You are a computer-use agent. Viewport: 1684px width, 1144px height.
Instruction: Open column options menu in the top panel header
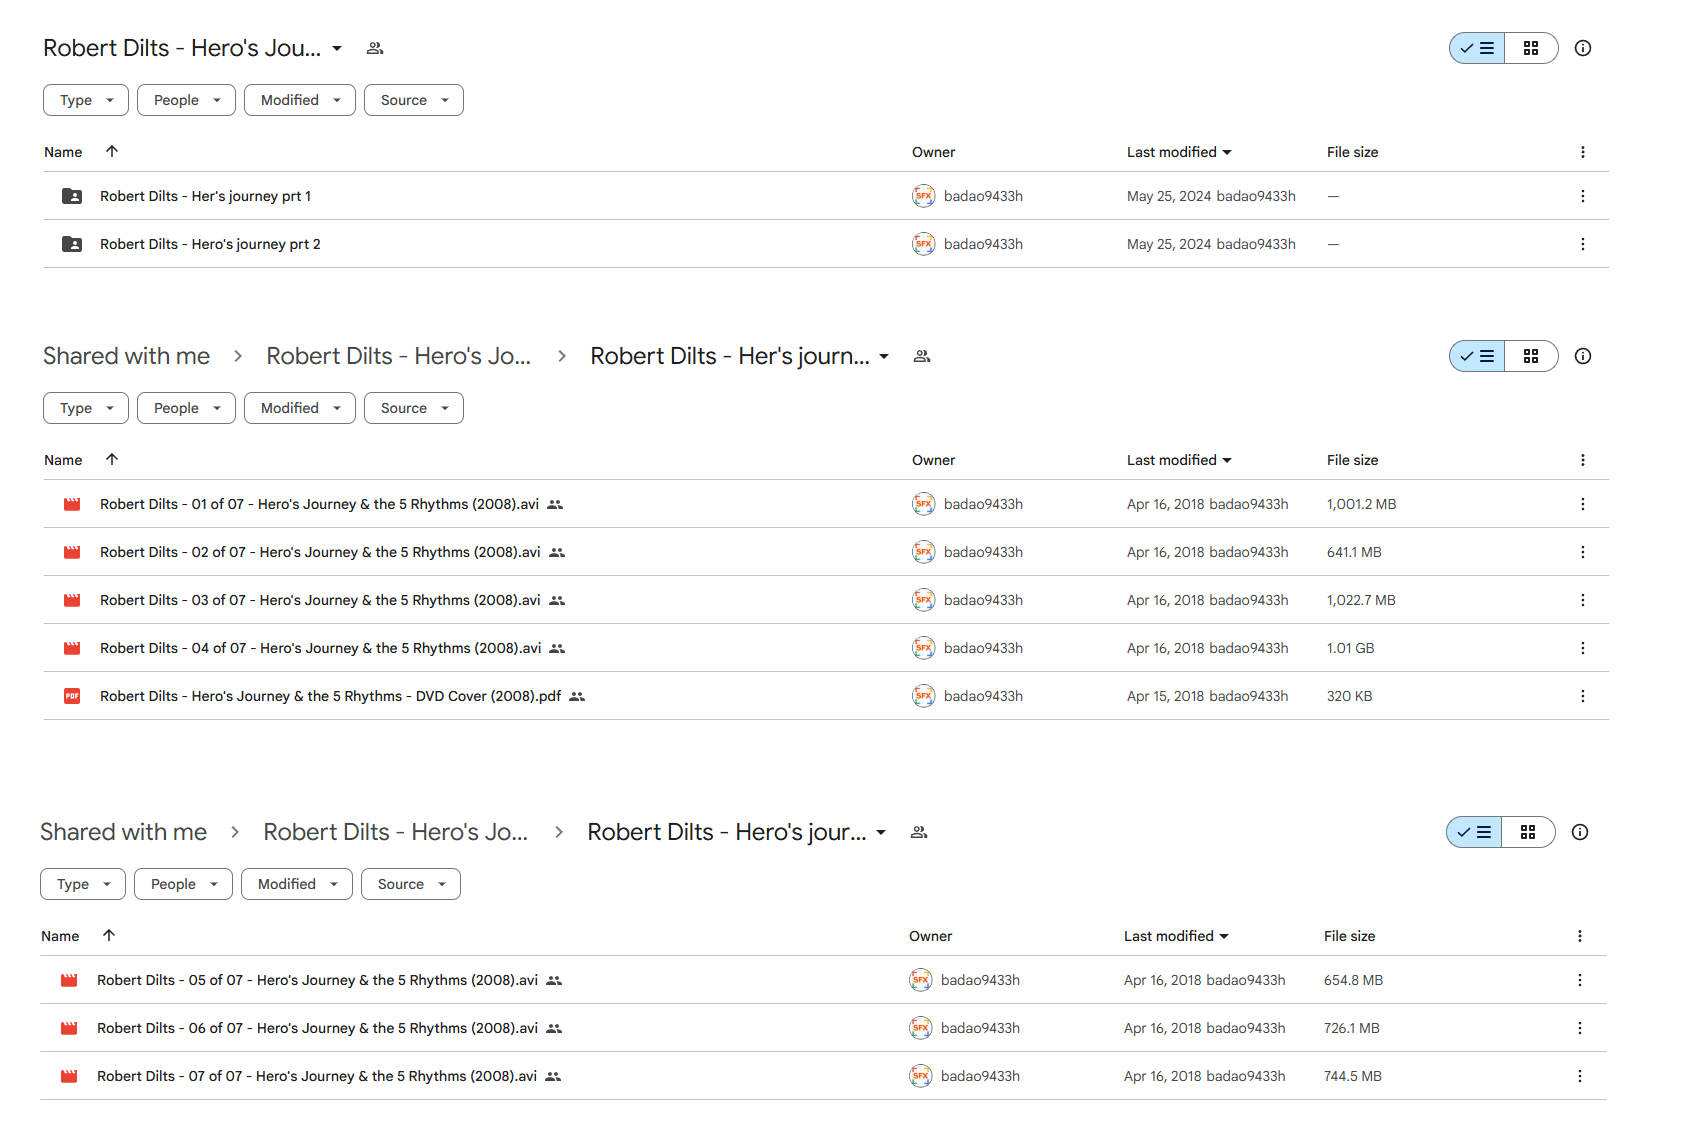pyautogui.click(x=1583, y=152)
